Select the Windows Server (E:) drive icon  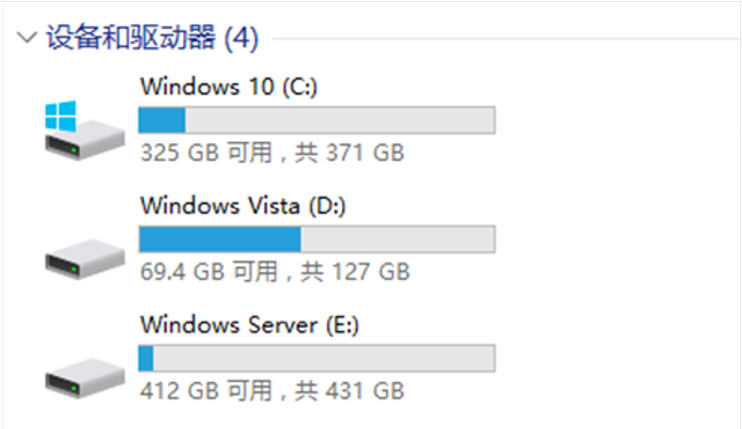click(x=84, y=378)
